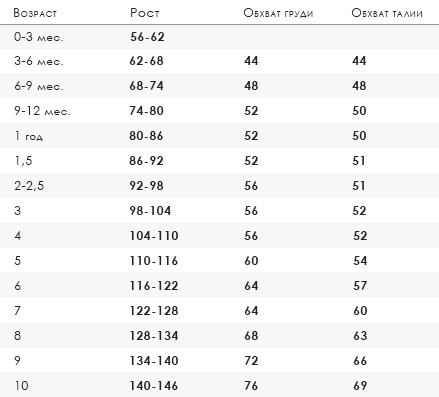This screenshot has width=439, height=397.
Task: Click the Обхват груди column header
Action: pos(278,13)
